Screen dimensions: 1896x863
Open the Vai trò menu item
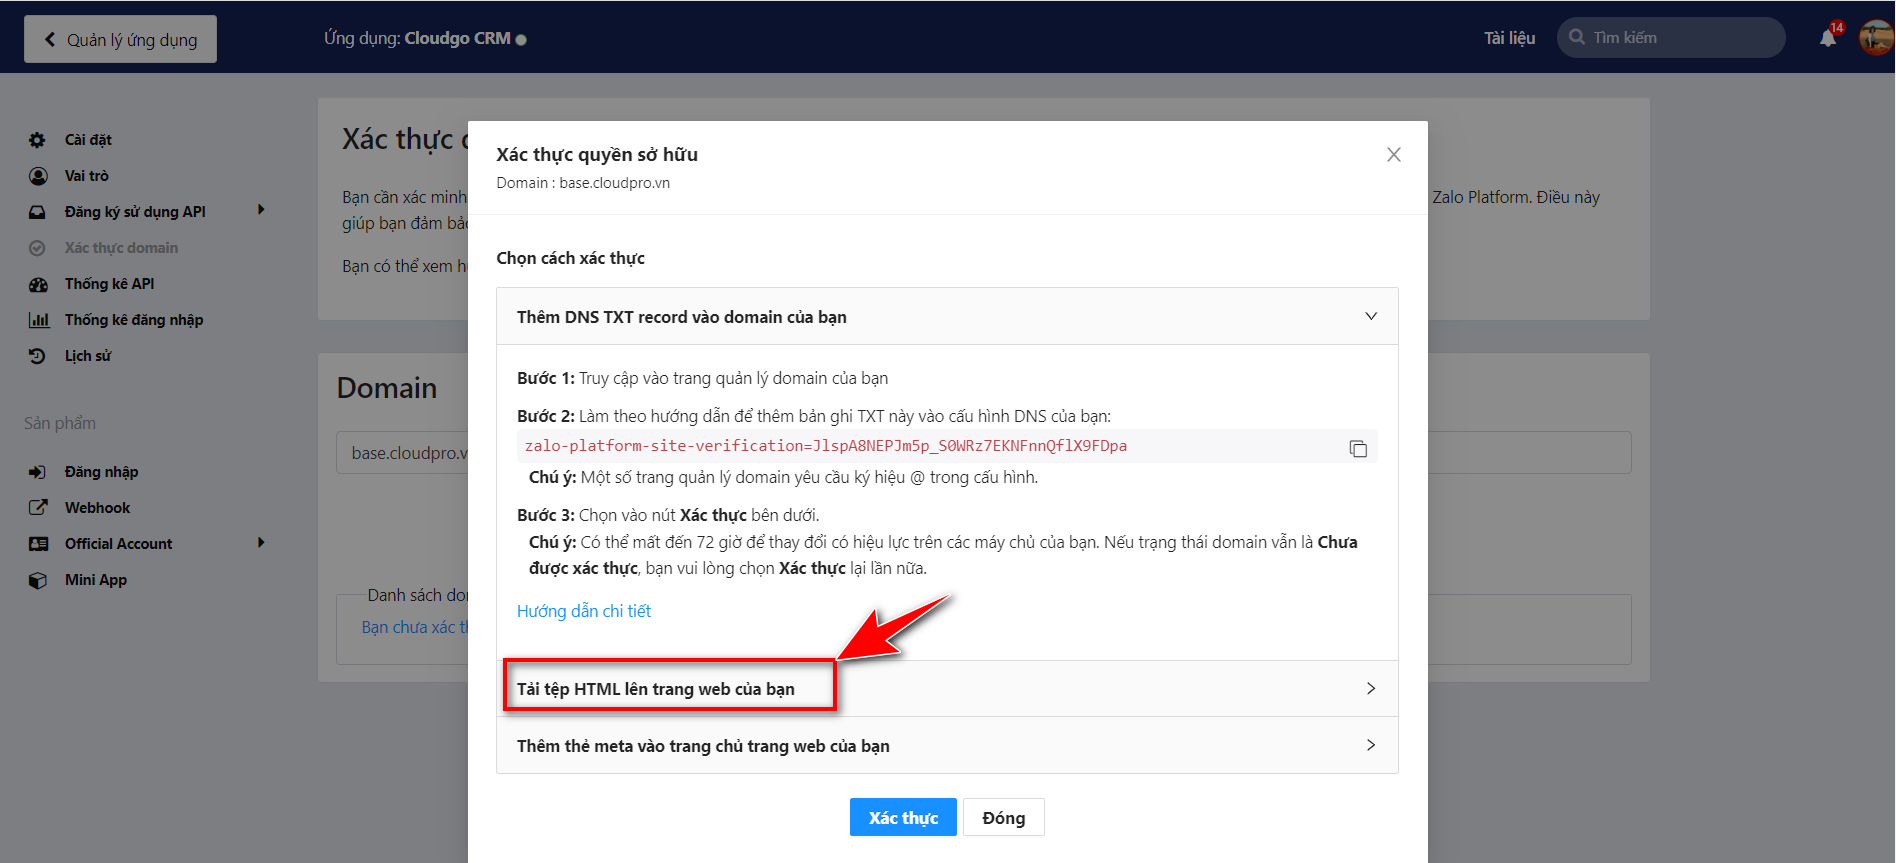tap(87, 176)
